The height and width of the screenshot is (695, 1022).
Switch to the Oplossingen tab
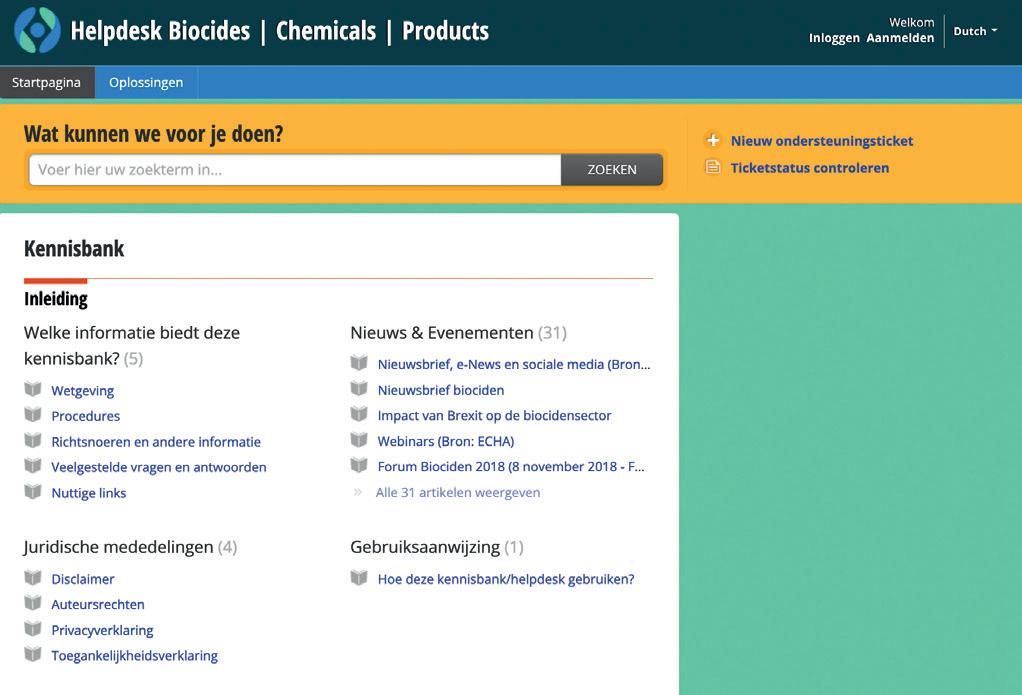pyautogui.click(x=146, y=82)
